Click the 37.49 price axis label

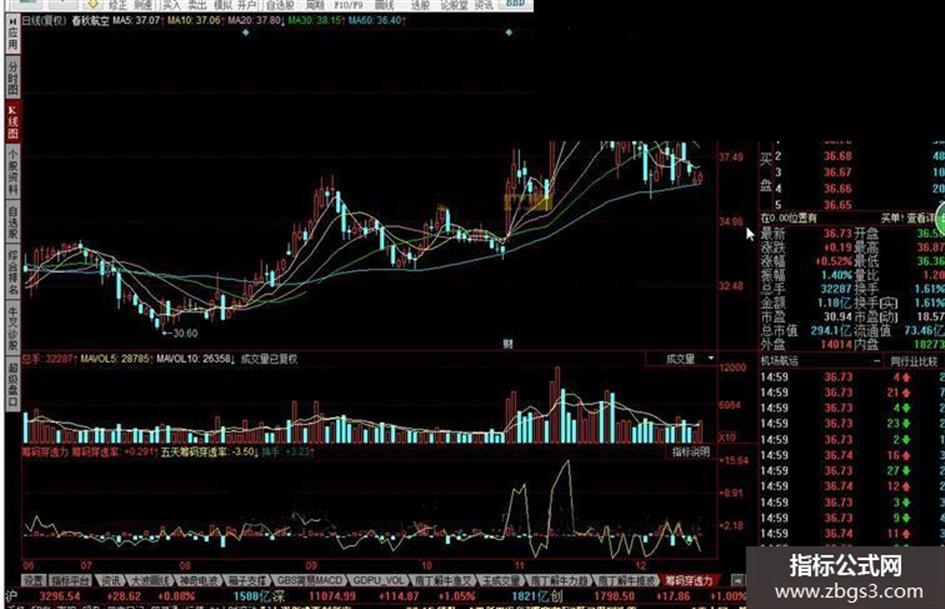[730, 157]
